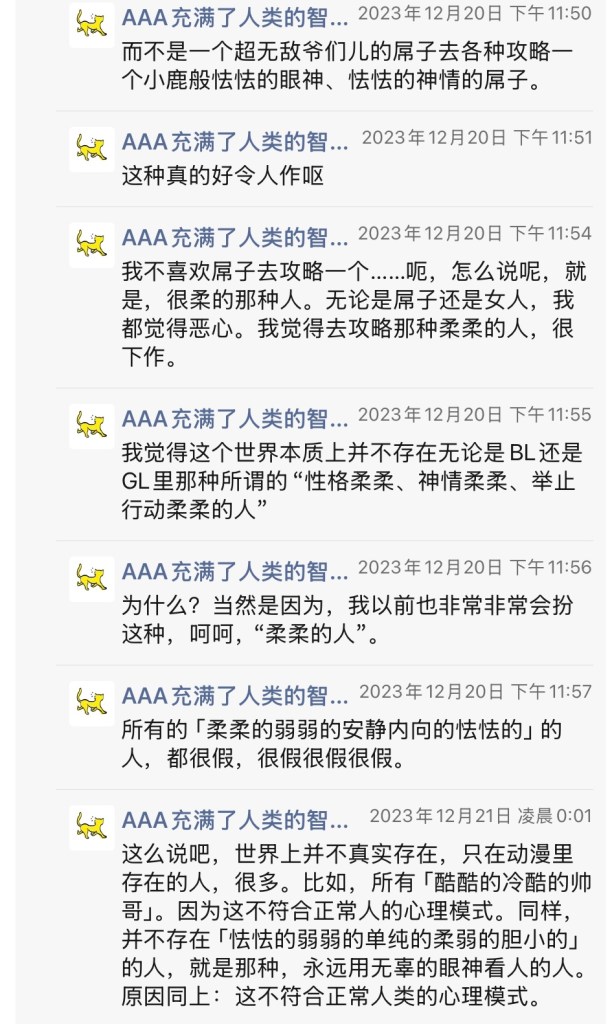
Task: Open the avatar of the 凌晨 0:01 message
Action: 91,827
